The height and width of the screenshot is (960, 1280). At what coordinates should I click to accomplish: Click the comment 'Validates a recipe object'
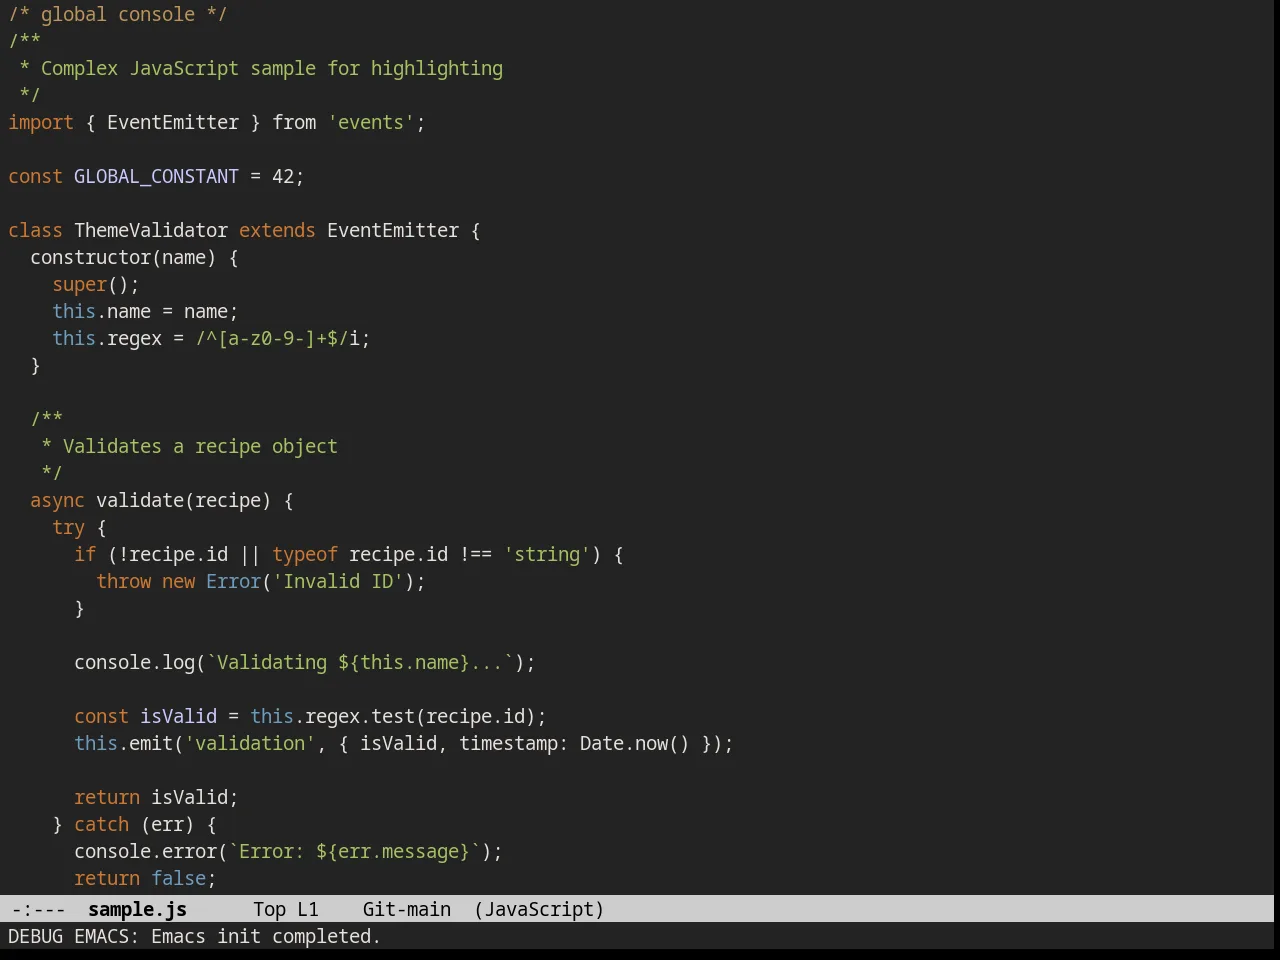coord(200,446)
